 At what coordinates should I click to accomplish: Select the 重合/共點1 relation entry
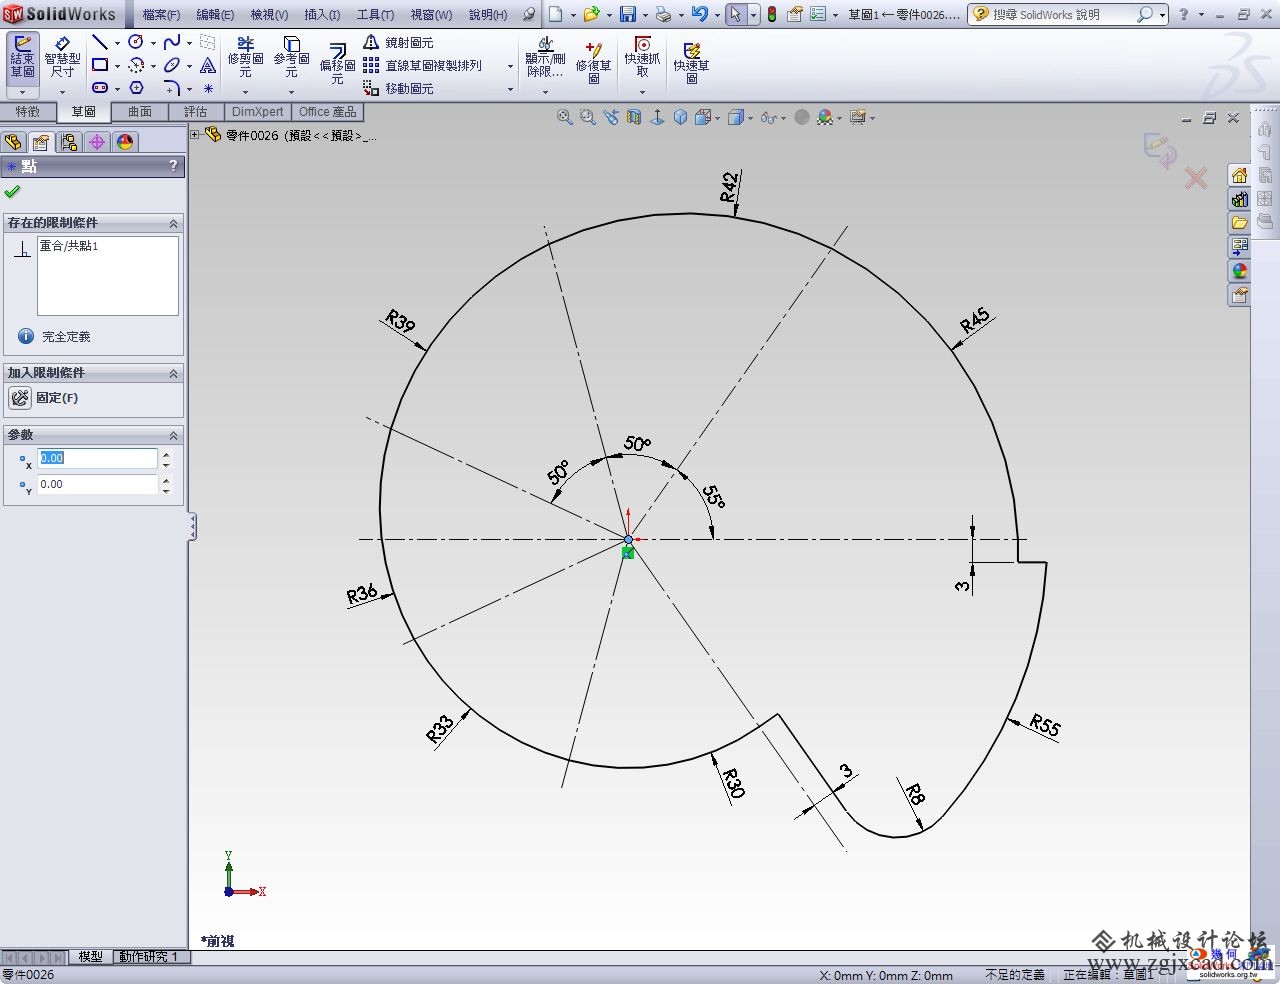69,246
